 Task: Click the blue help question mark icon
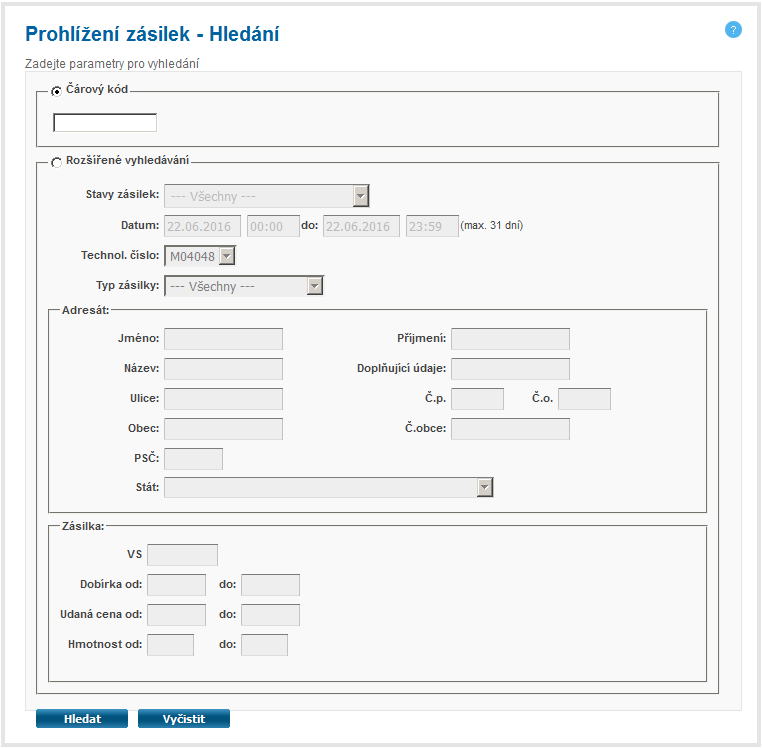pos(733,30)
